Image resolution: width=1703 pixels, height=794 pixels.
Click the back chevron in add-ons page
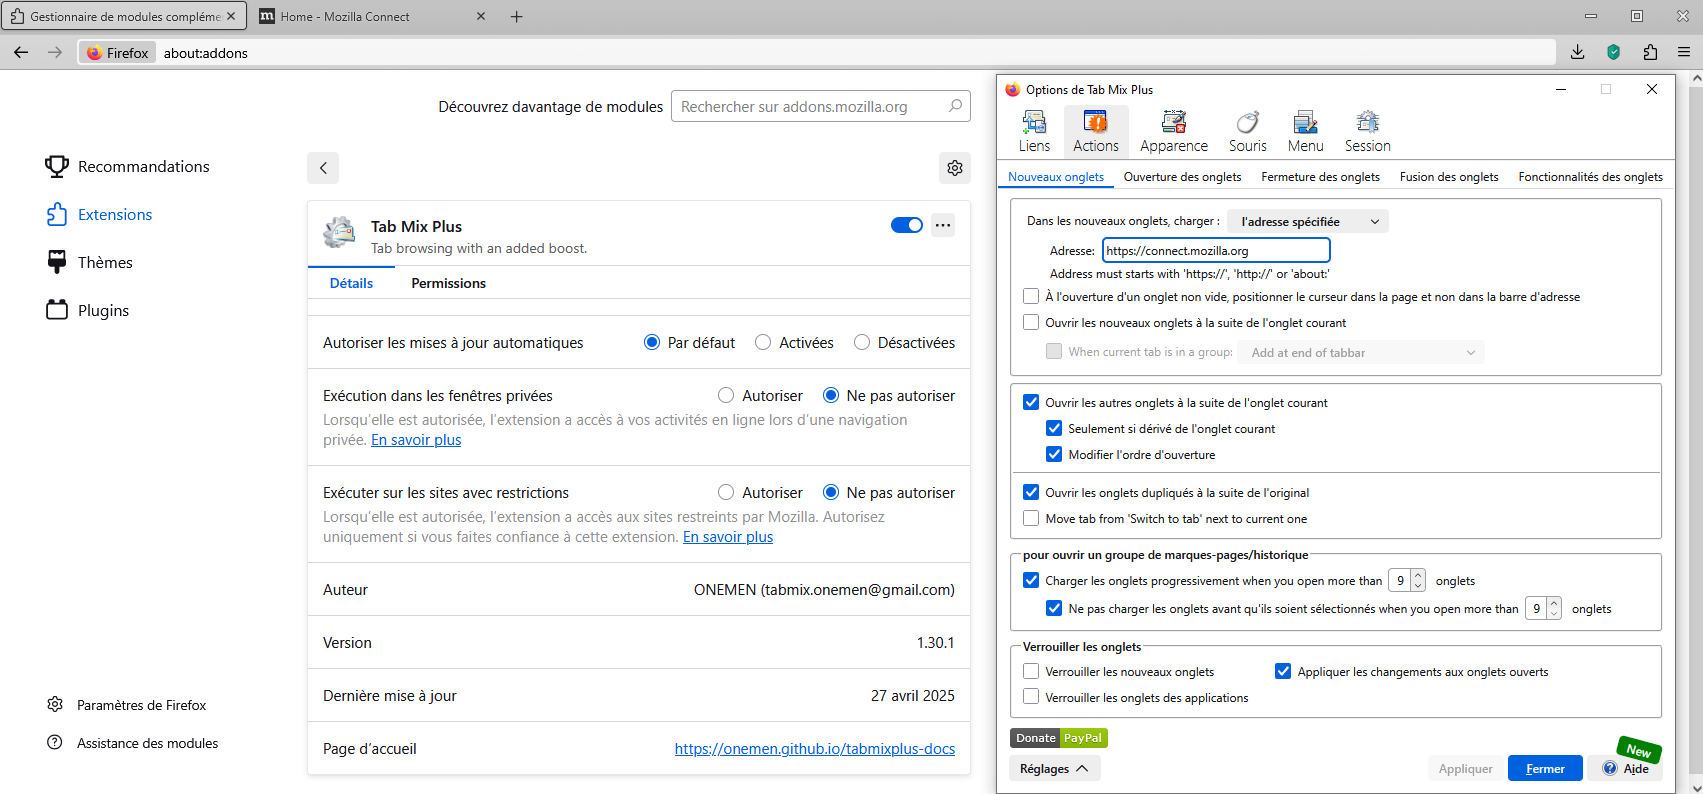(x=323, y=168)
